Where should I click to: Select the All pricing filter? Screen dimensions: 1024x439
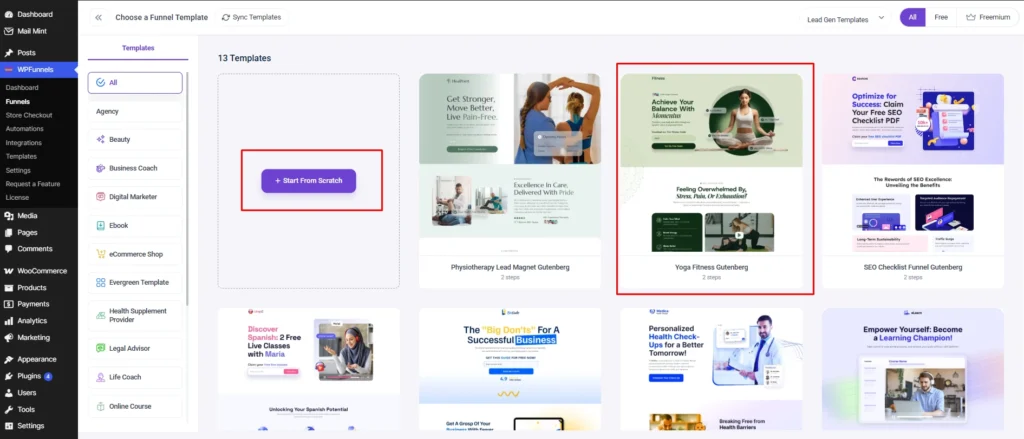[x=912, y=18]
